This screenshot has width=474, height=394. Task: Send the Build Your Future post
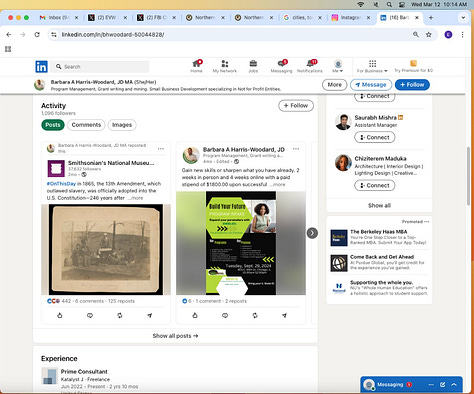click(284, 315)
